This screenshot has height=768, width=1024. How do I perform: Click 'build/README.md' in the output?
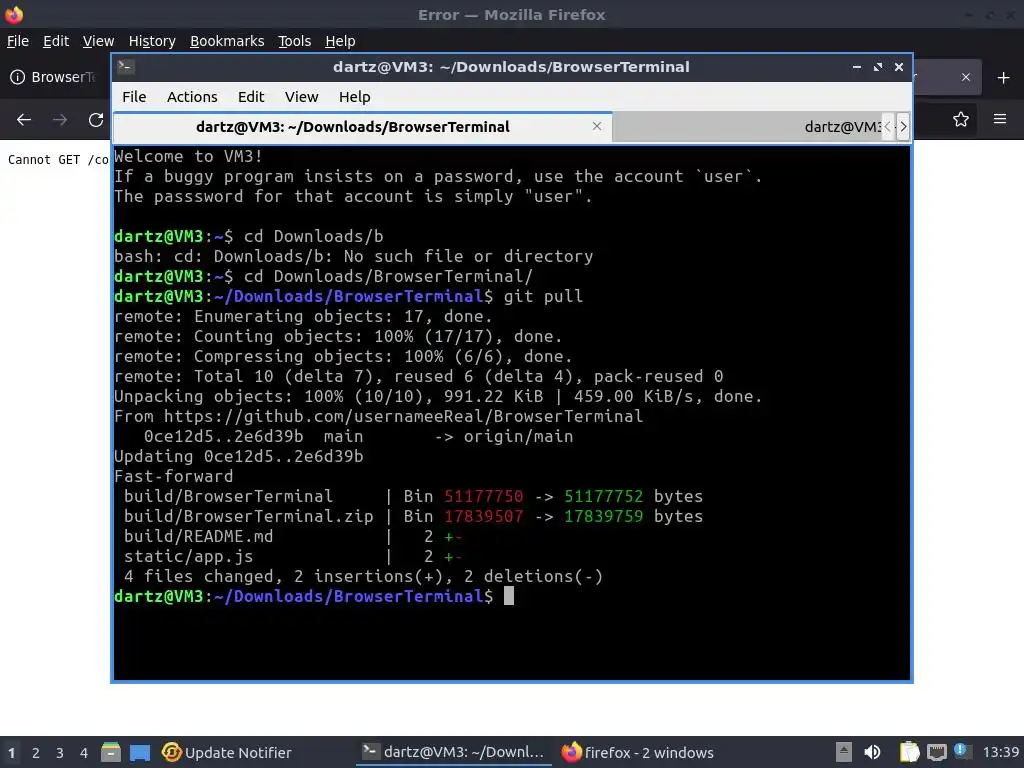point(199,537)
